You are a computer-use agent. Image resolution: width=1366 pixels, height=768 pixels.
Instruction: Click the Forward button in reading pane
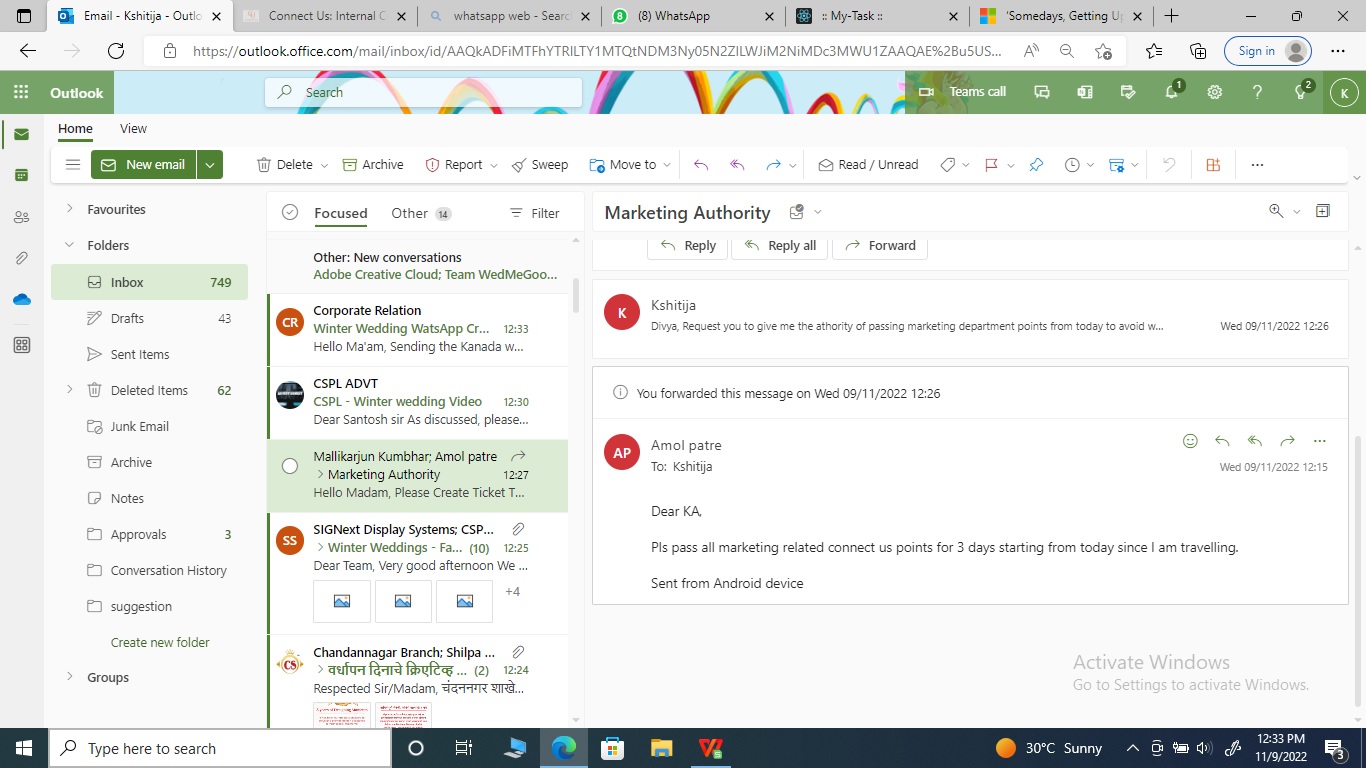point(880,246)
